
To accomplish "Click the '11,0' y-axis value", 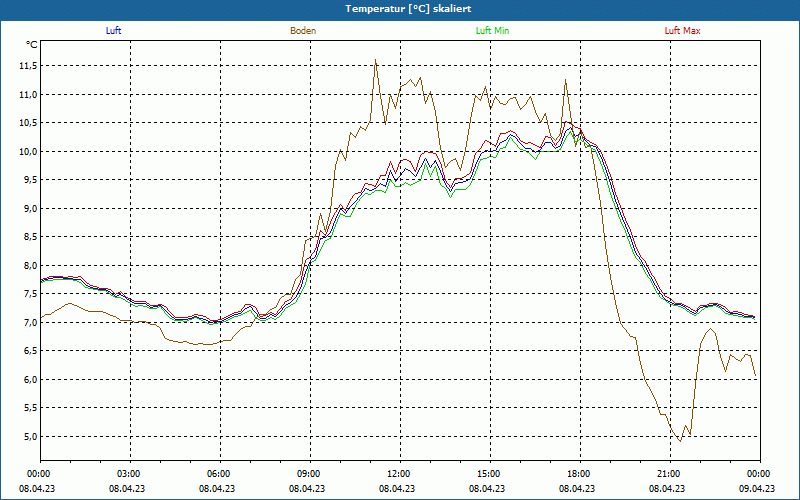I will tap(29, 94).
